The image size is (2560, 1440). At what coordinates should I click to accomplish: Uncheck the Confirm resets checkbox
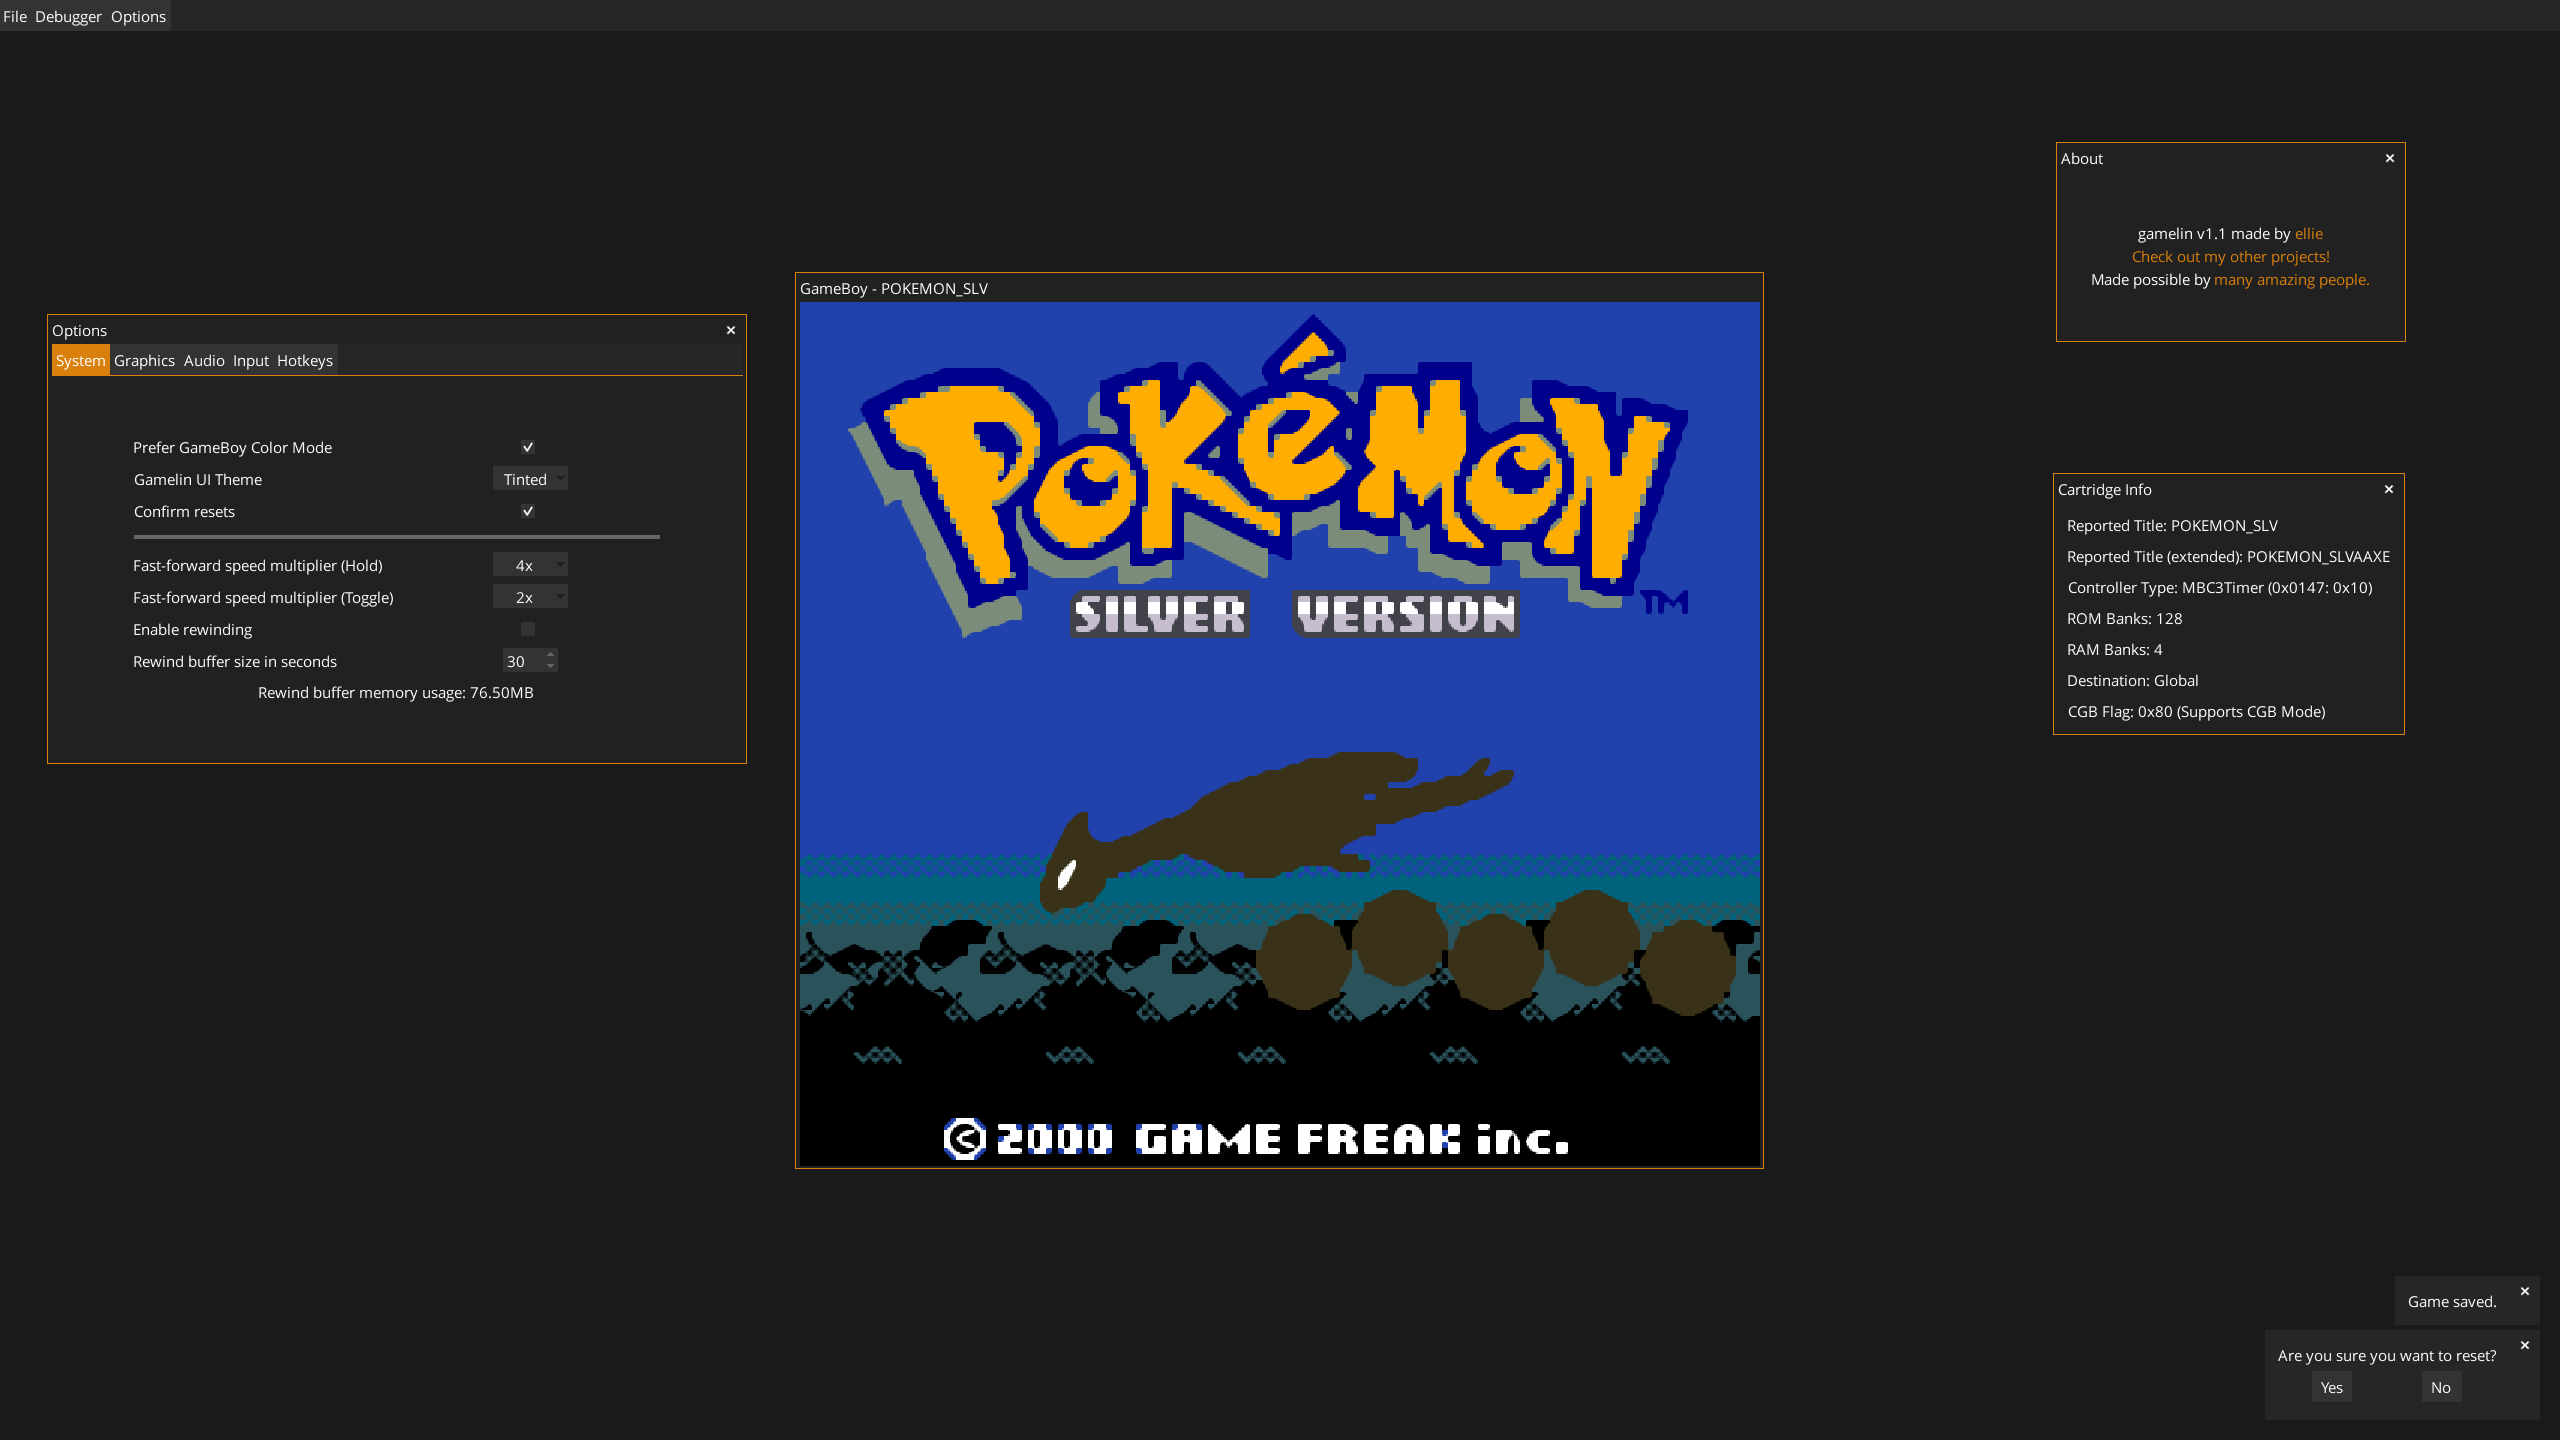(528, 511)
